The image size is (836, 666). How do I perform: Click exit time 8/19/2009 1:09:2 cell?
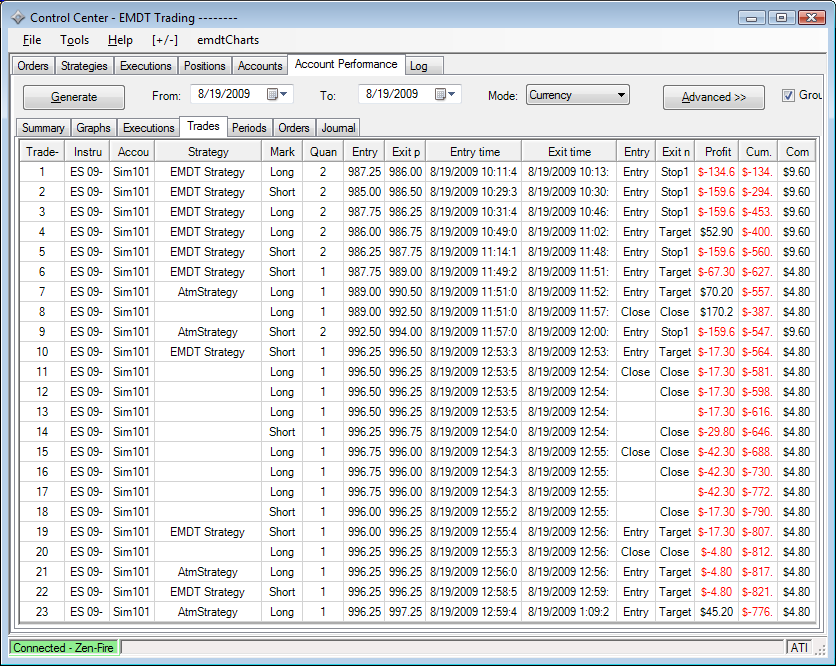click(x=568, y=612)
